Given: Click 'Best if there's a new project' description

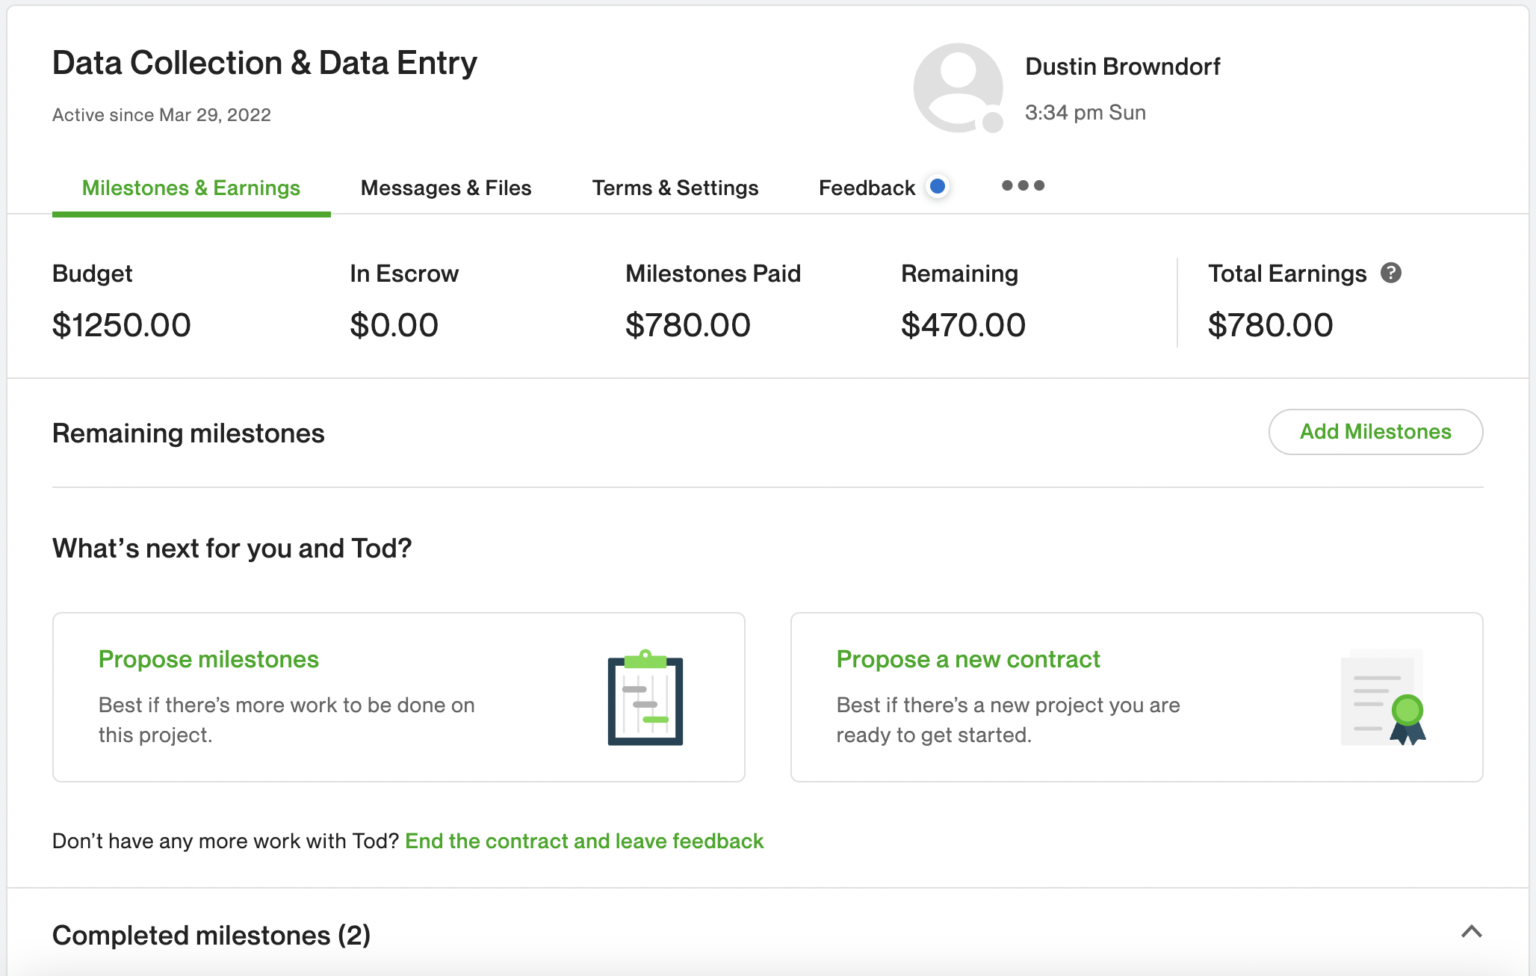Looking at the screenshot, I should [1008, 720].
